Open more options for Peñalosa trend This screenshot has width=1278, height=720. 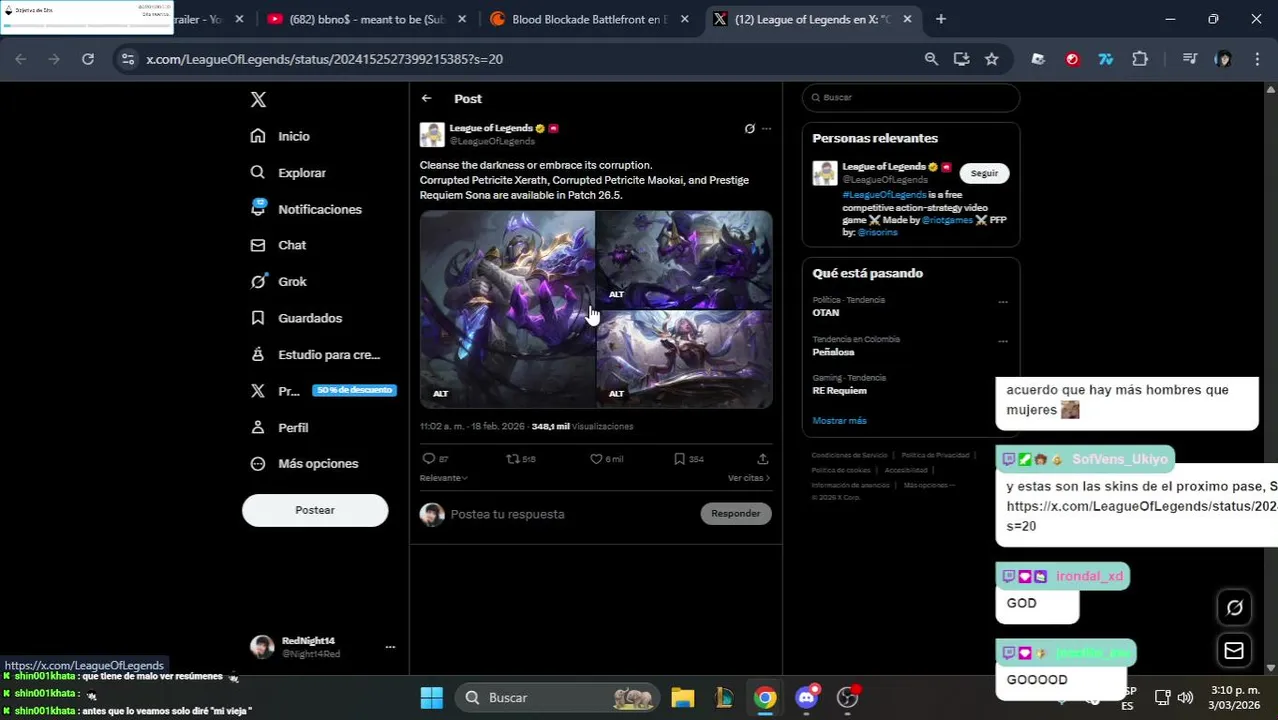[x=1003, y=341]
